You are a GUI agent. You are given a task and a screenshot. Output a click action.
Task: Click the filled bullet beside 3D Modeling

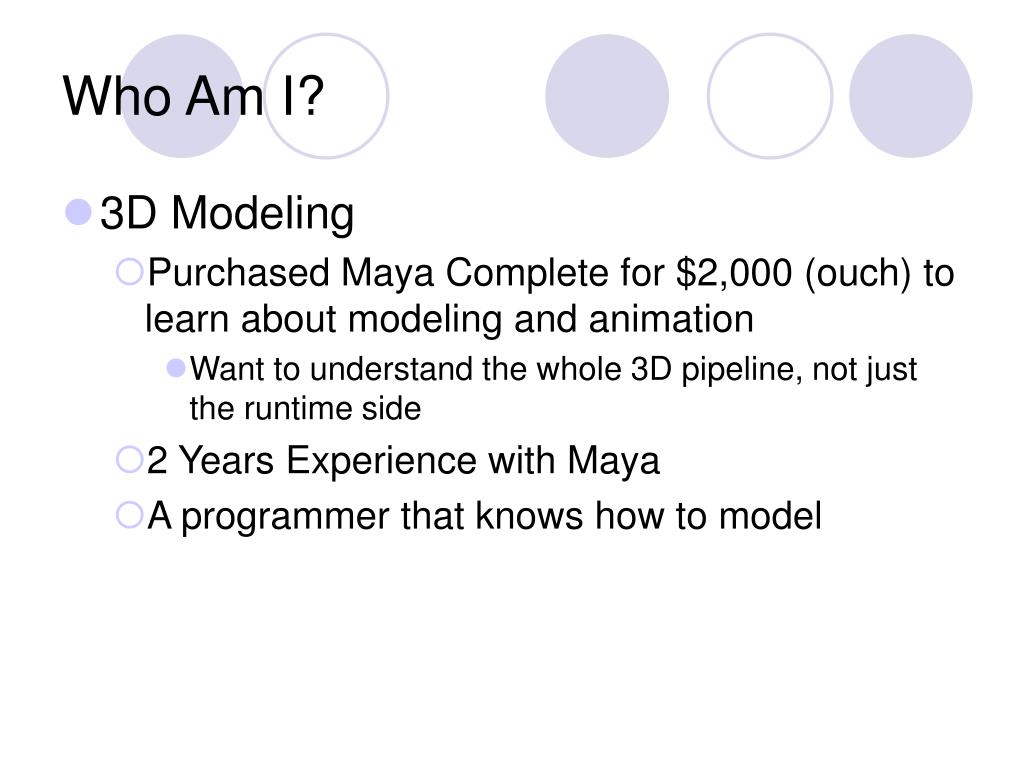pos(78,212)
